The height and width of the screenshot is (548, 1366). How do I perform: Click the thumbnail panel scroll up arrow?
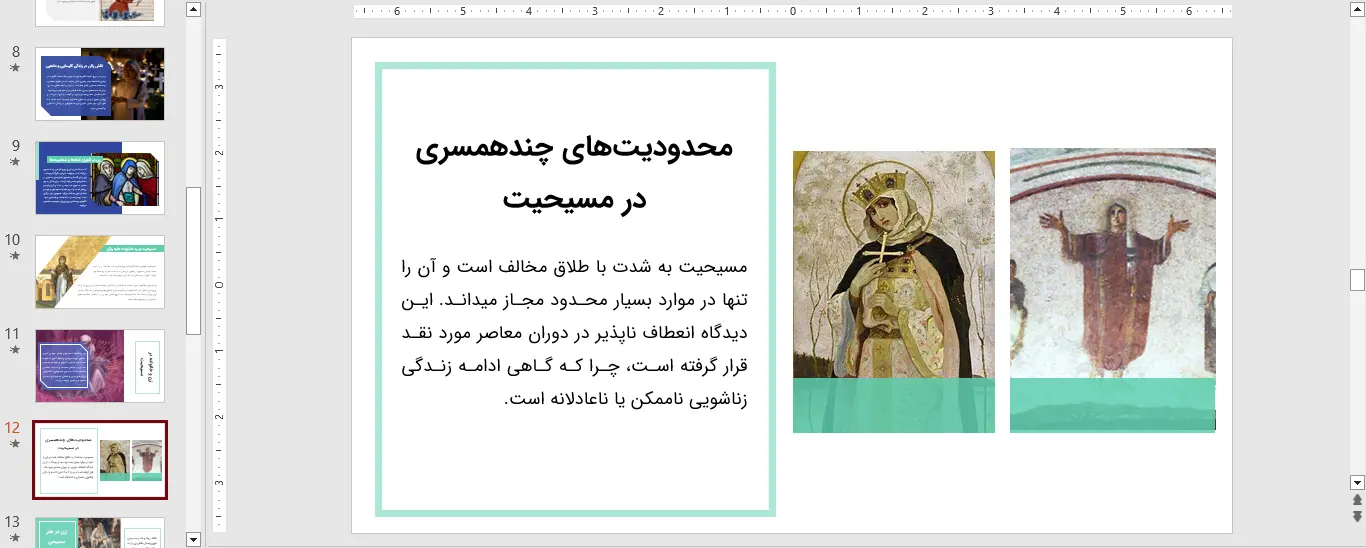[x=194, y=10]
